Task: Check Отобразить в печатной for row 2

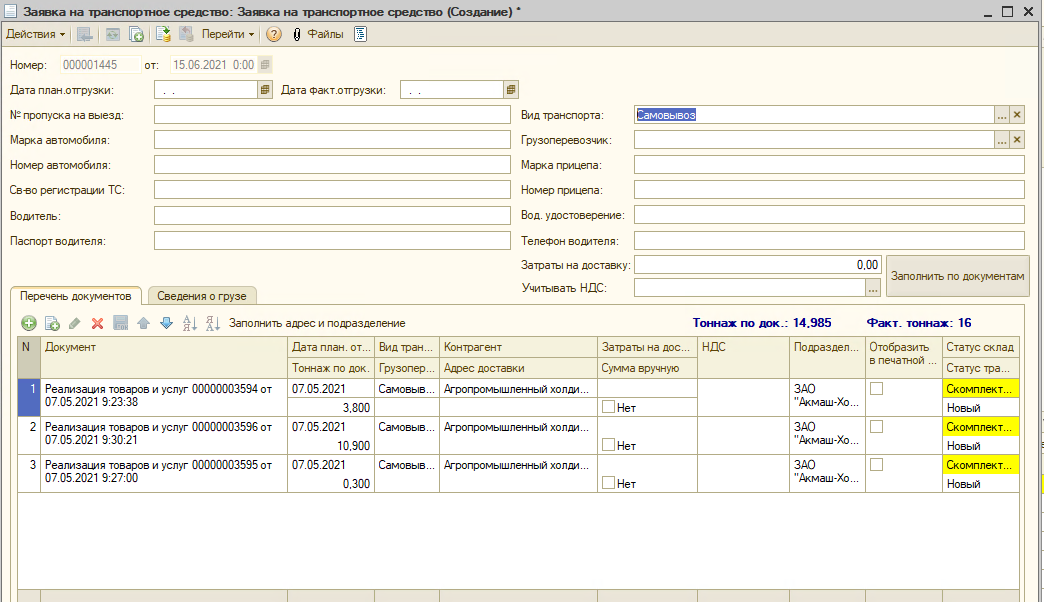Action: coord(876,426)
